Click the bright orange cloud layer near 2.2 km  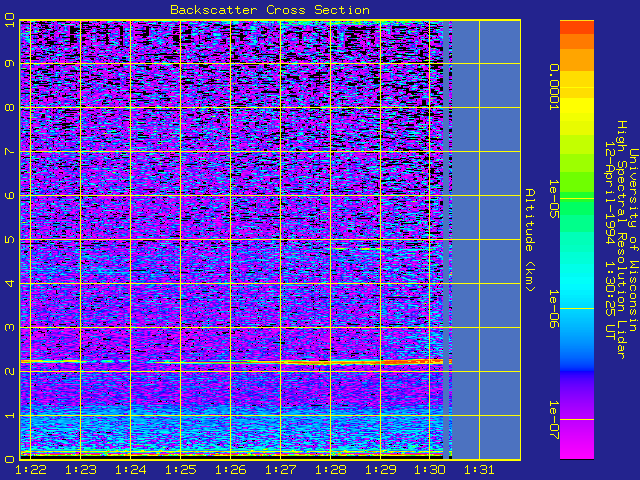[x=367, y=362]
